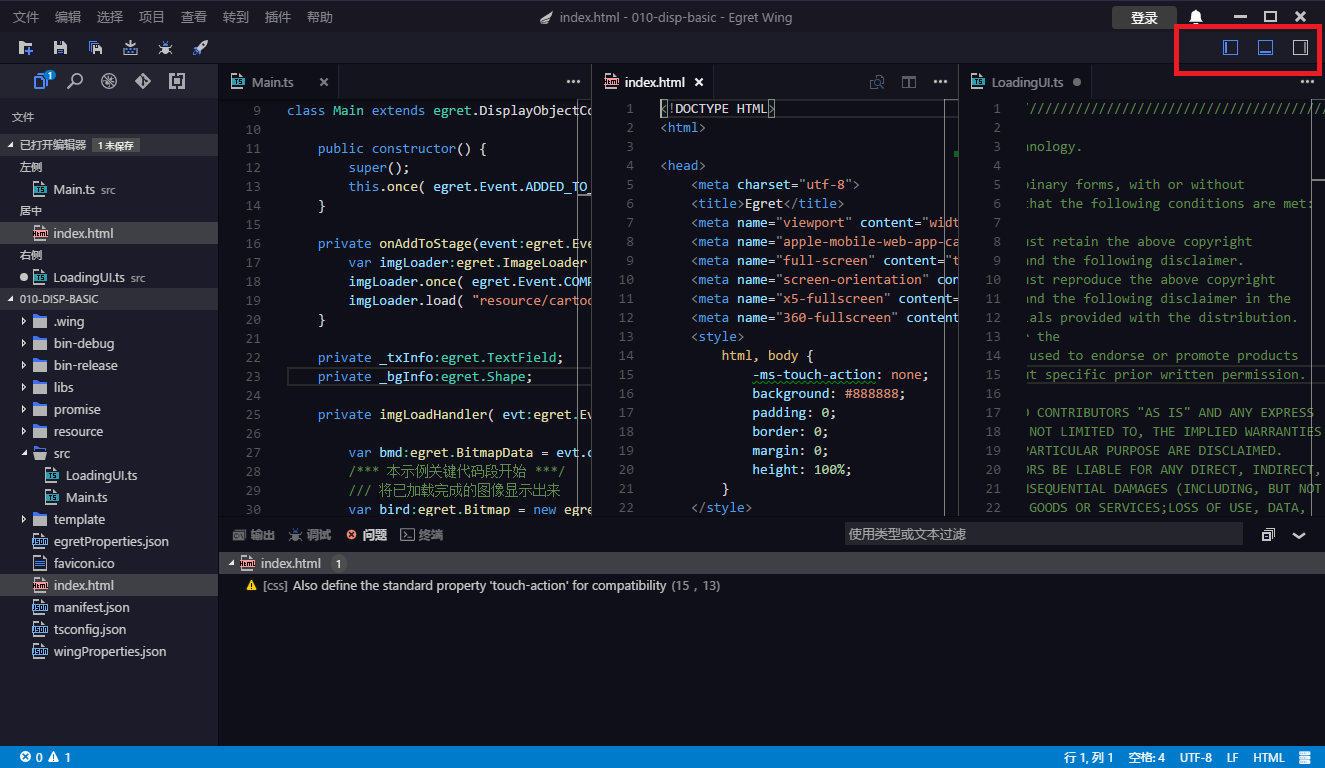
Task: Click the debug bug toolbar icon
Action: [165, 48]
